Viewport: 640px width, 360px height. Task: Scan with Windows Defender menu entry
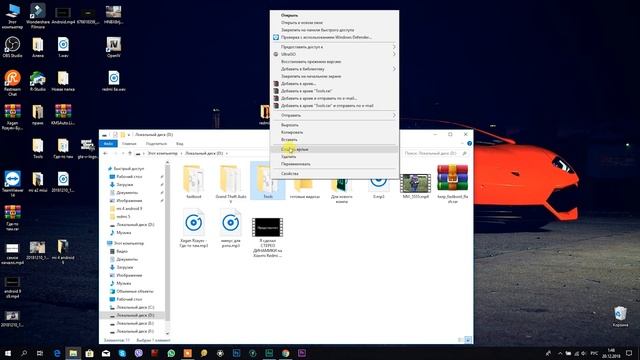[x=335, y=37]
